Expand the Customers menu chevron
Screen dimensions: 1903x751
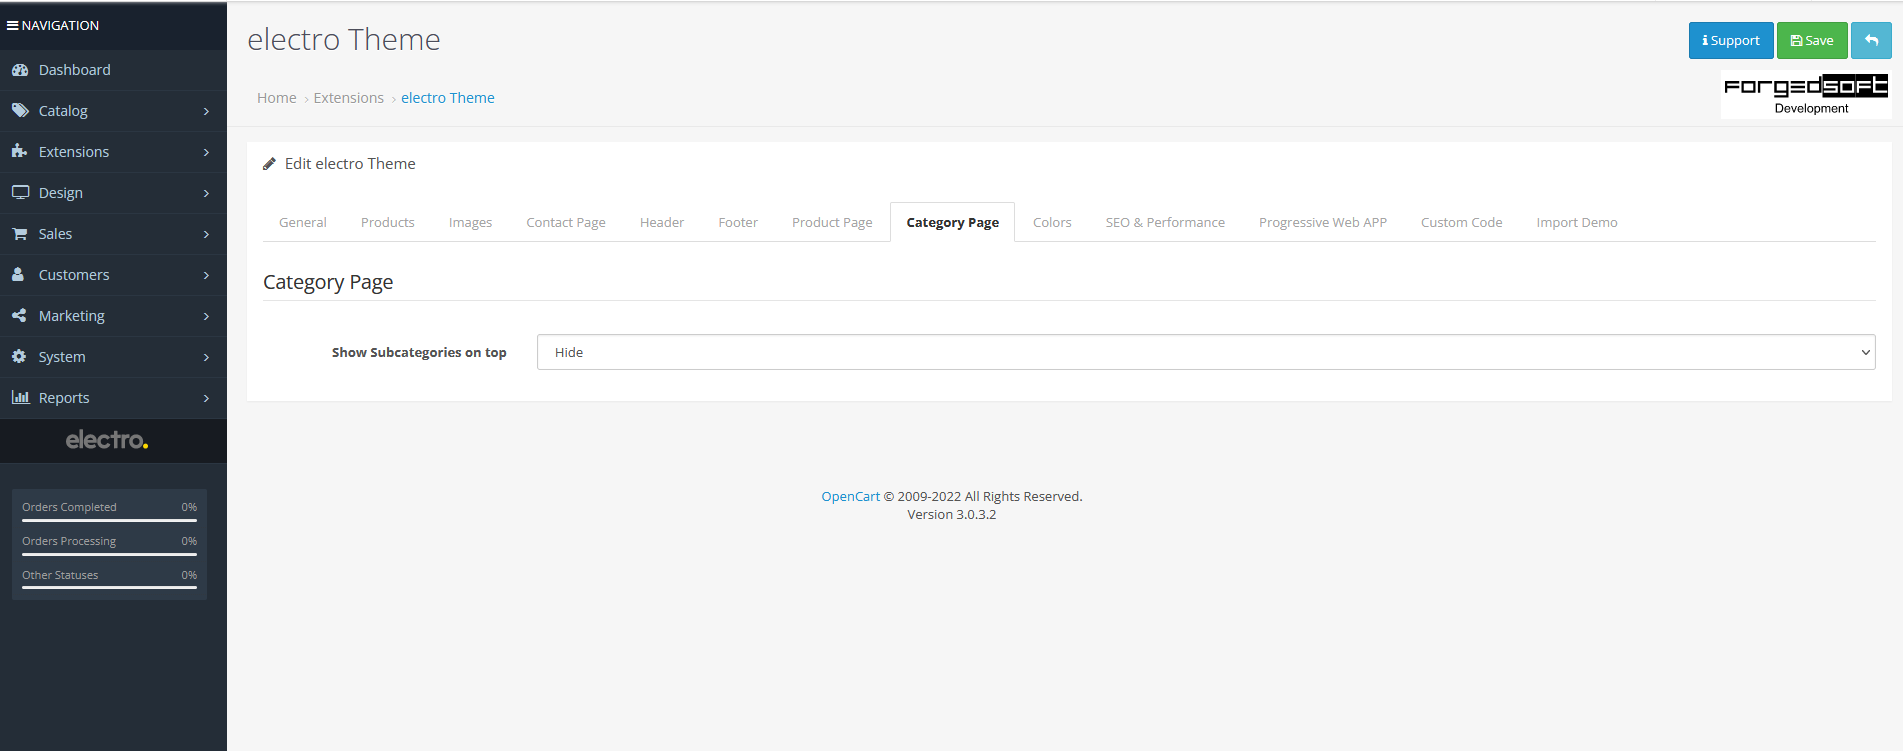tap(206, 275)
